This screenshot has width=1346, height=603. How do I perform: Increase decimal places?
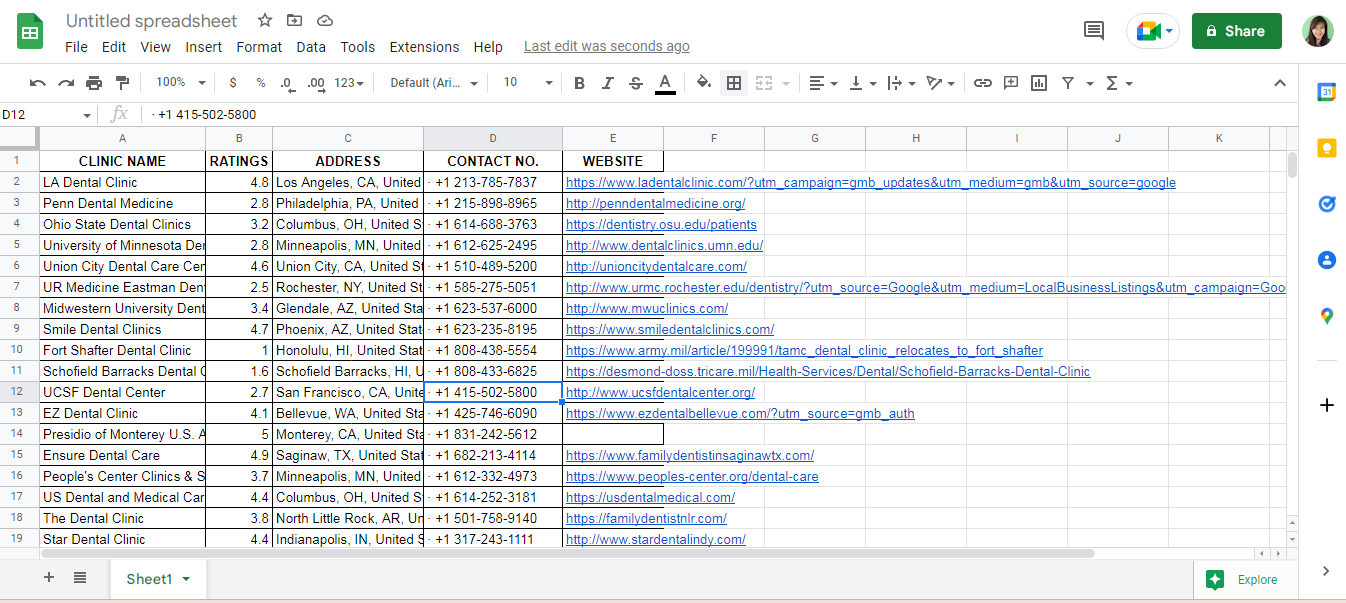point(316,83)
